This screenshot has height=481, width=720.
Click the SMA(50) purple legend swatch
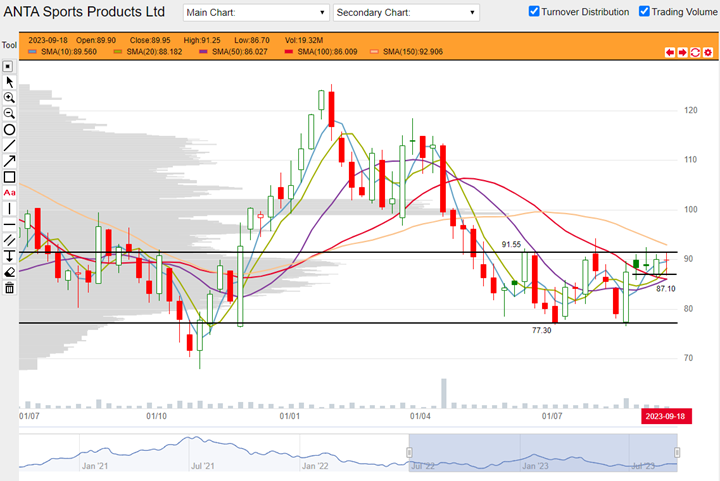tap(203, 52)
